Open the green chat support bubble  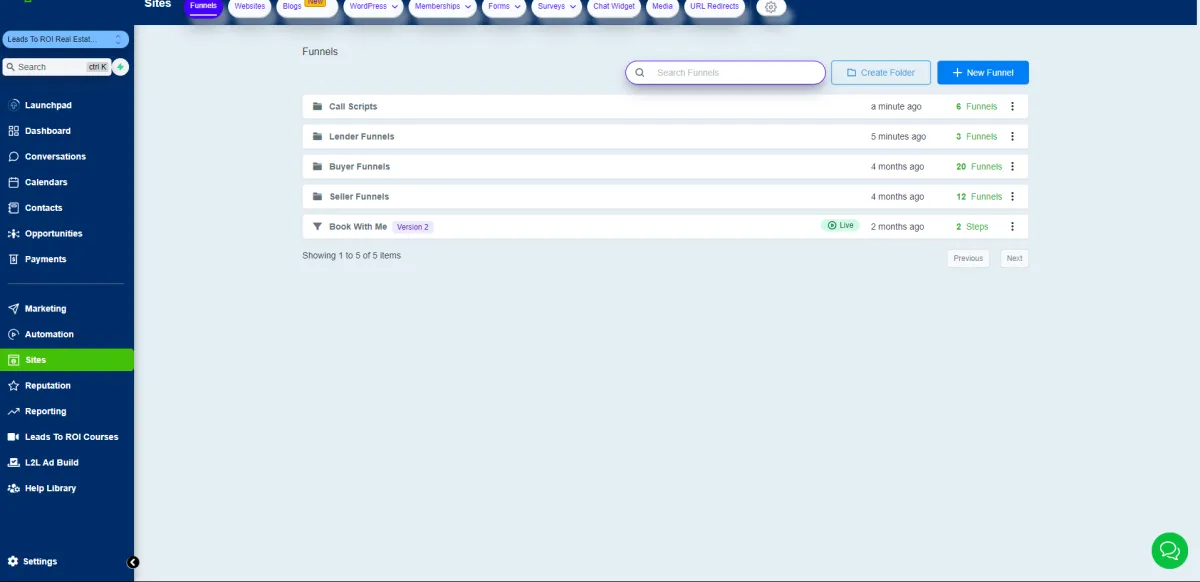pos(1169,550)
